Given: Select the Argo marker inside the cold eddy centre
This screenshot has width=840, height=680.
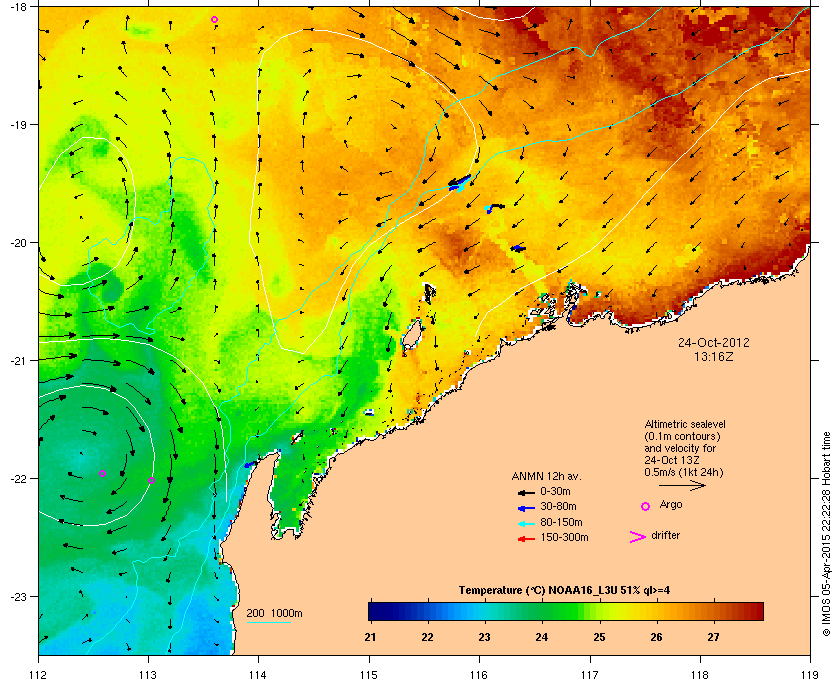Looking at the screenshot, I should 102,473.
